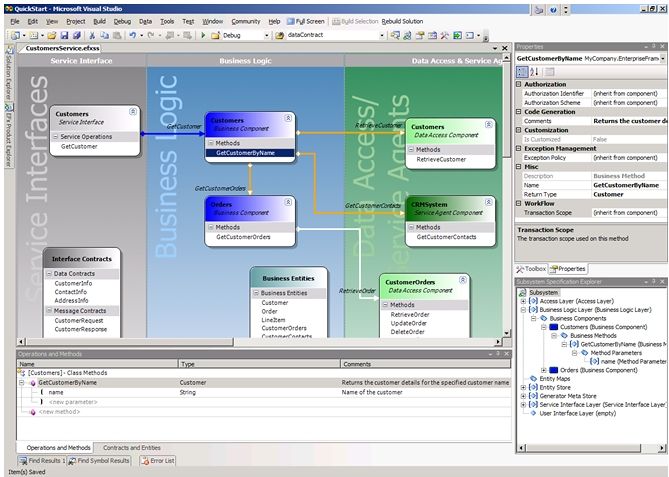
Task: Collapse Orders Business Component shape chevron
Action: click(288, 202)
